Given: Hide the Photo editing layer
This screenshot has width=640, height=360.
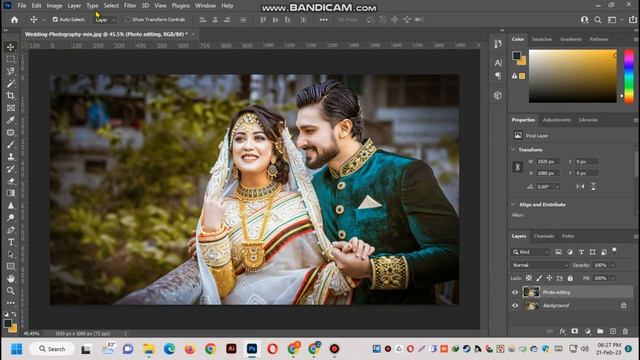Looking at the screenshot, I should tap(515, 292).
